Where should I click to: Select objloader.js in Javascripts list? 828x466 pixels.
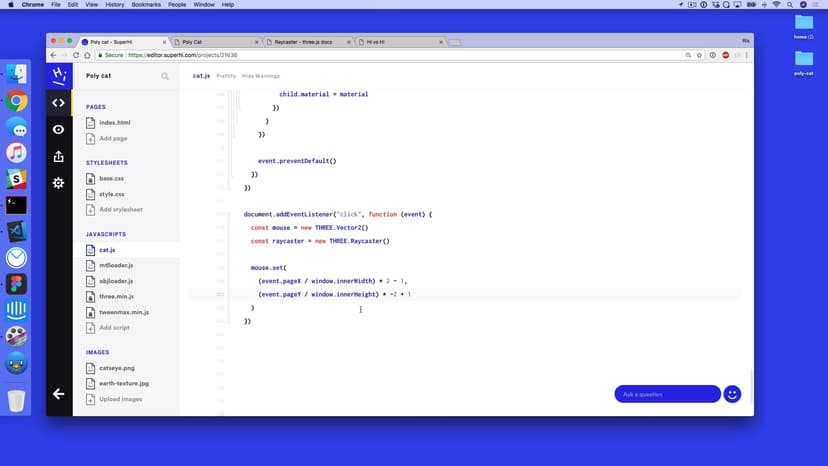[116, 281]
